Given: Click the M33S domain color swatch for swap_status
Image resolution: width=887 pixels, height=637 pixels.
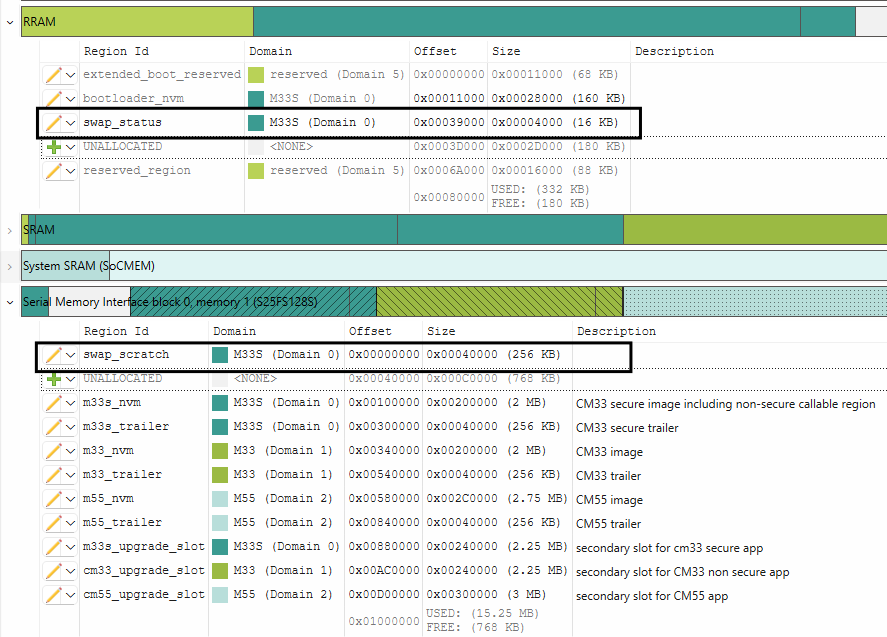Looking at the screenshot, I should tap(256, 123).
